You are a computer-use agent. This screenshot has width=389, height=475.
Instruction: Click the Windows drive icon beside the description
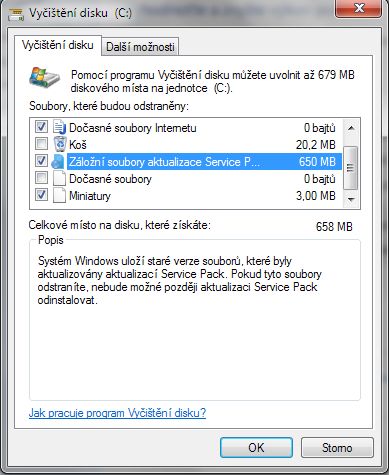click(45, 77)
